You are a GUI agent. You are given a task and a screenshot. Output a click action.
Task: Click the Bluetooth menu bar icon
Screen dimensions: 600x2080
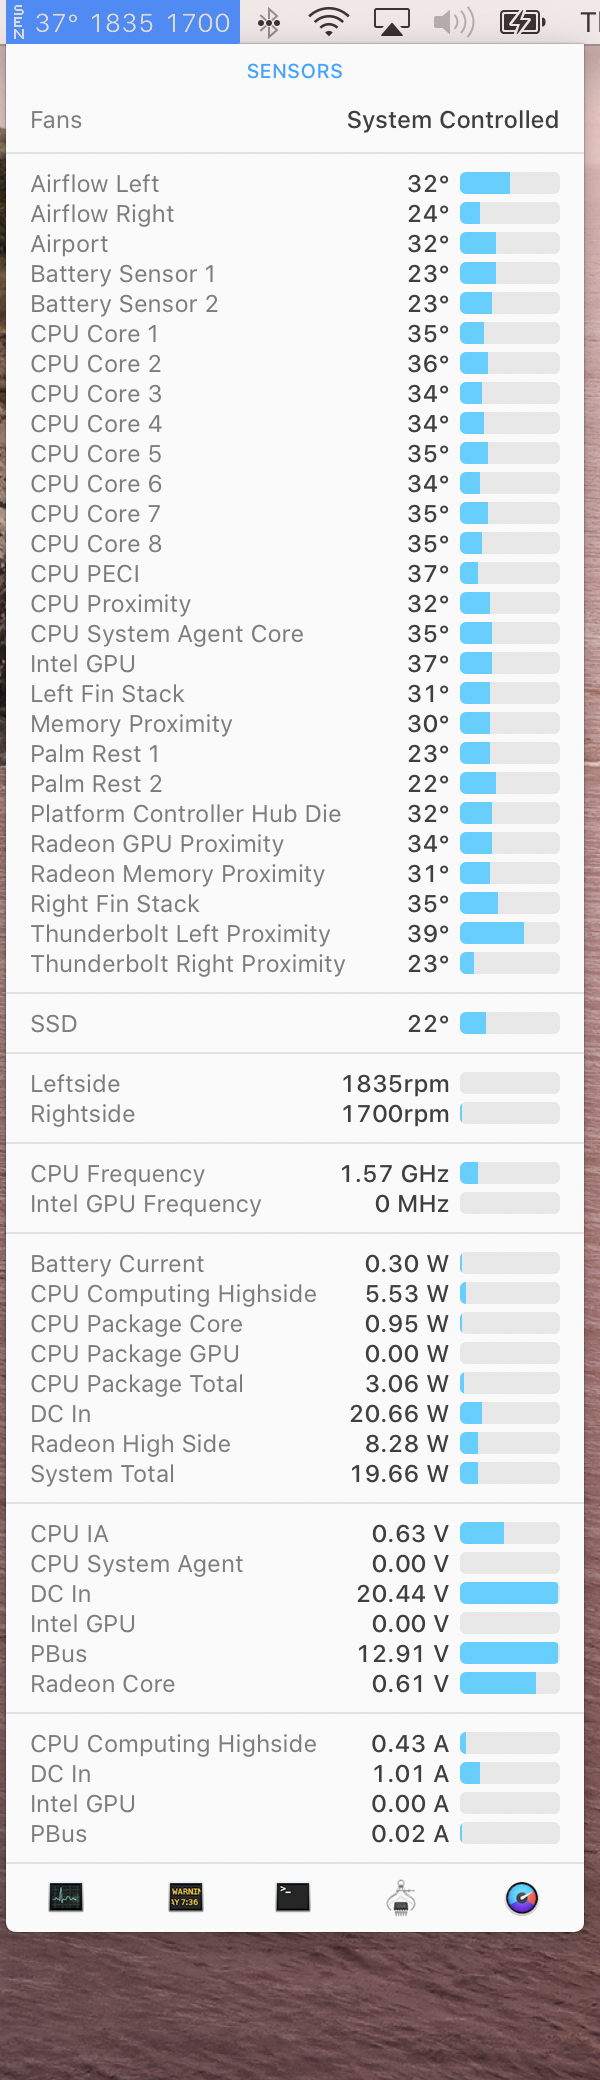tap(269, 22)
